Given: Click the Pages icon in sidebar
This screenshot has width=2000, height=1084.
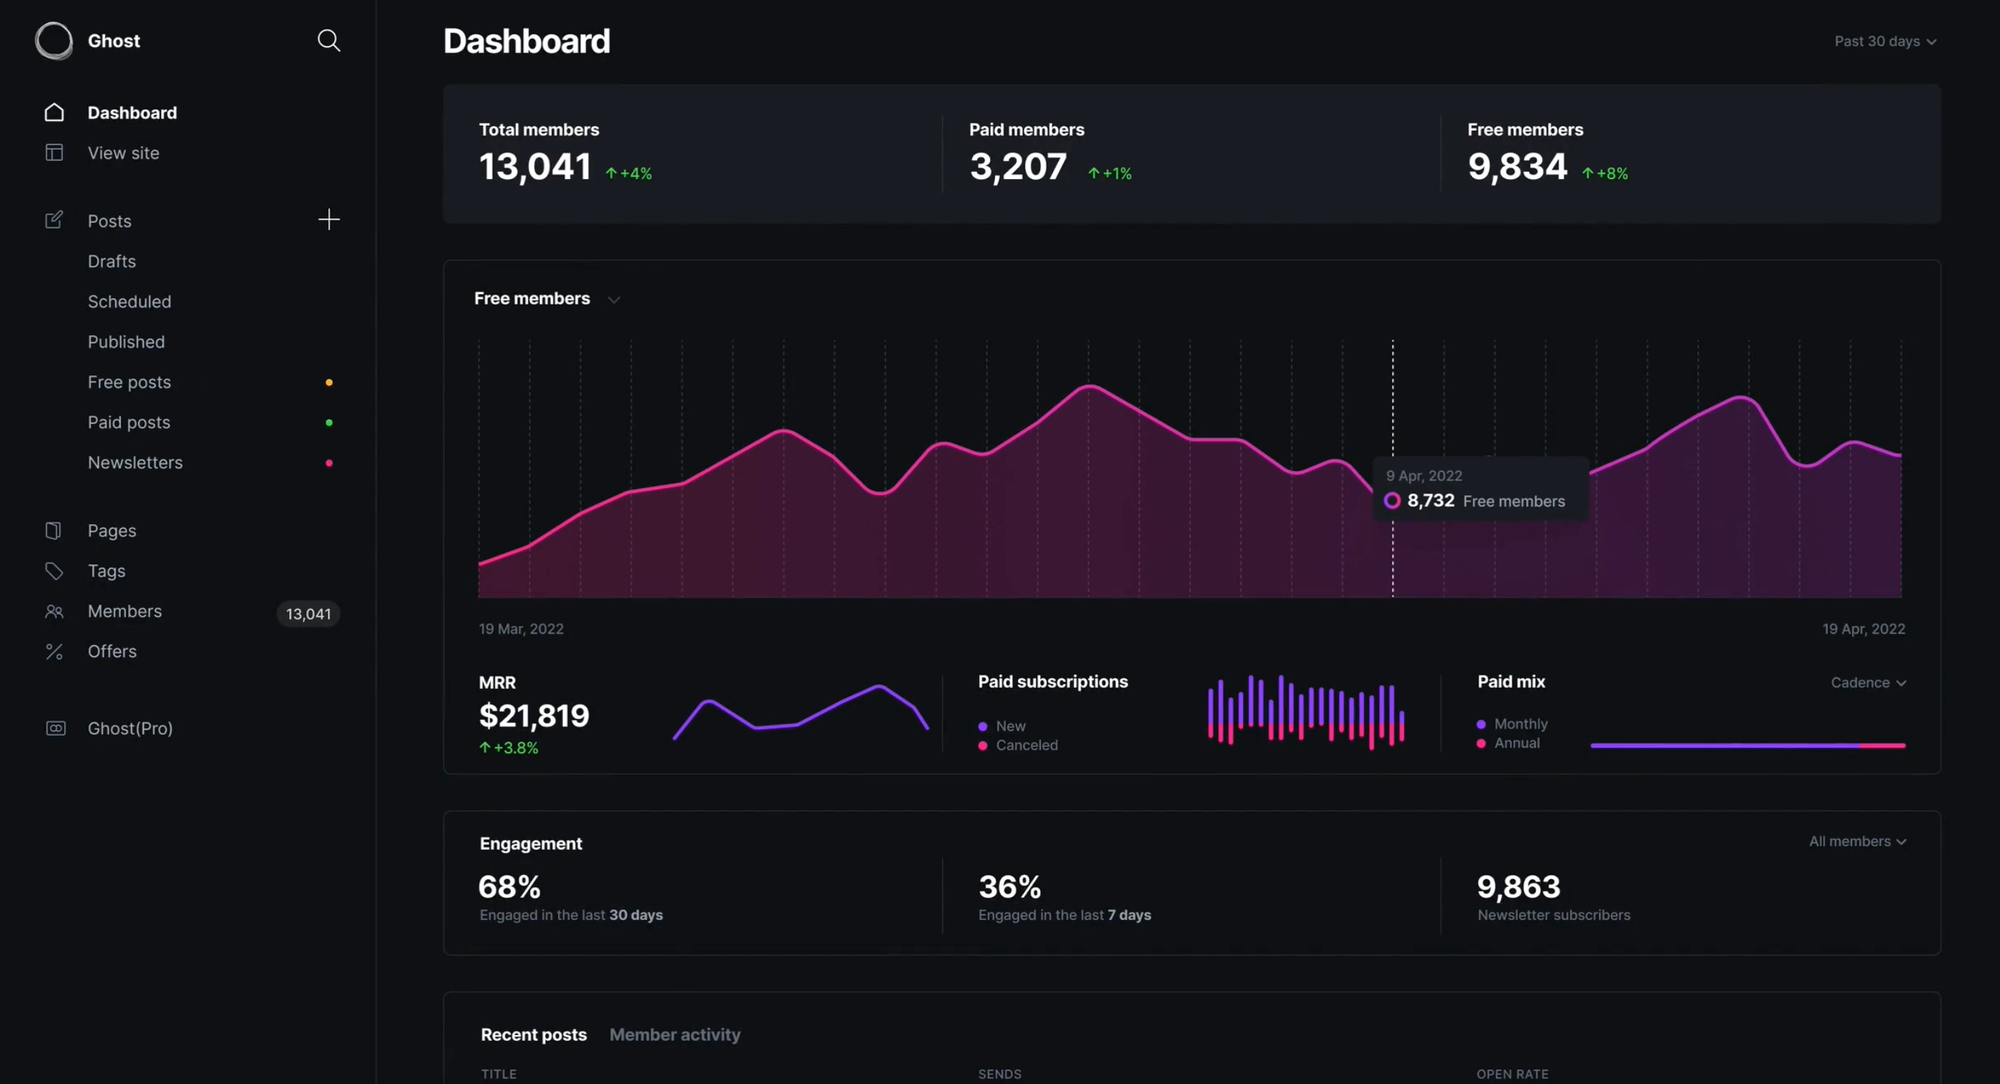Looking at the screenshot, I should point(54,530).
